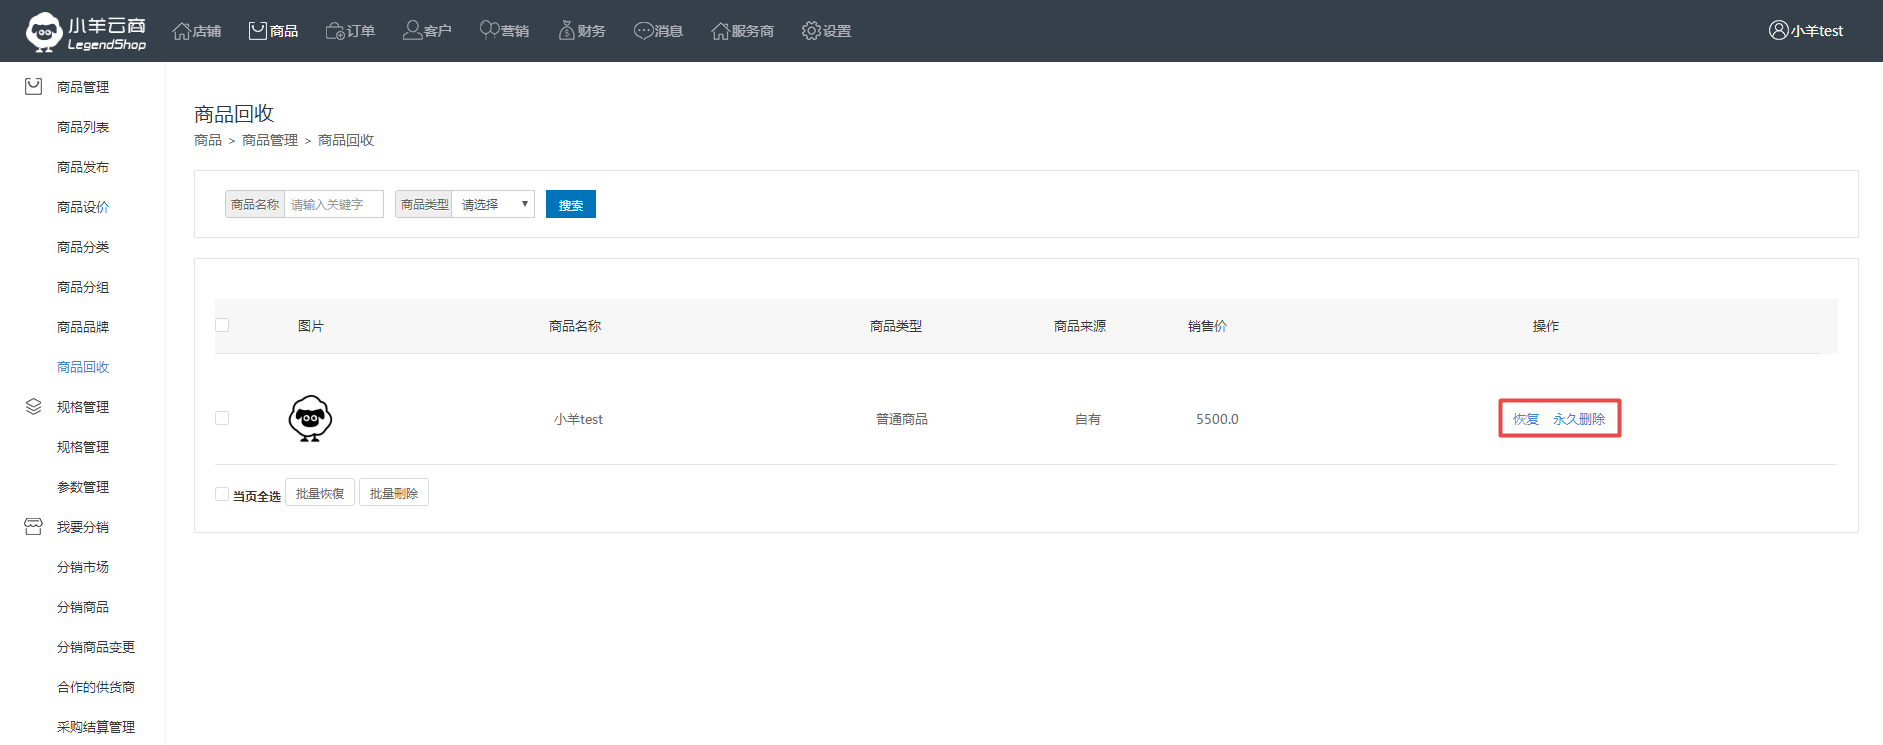This screenshot has height=745, width=1883.
Task: Collapse the 我要分销 sidebar section header
Action: coord(82,527)
